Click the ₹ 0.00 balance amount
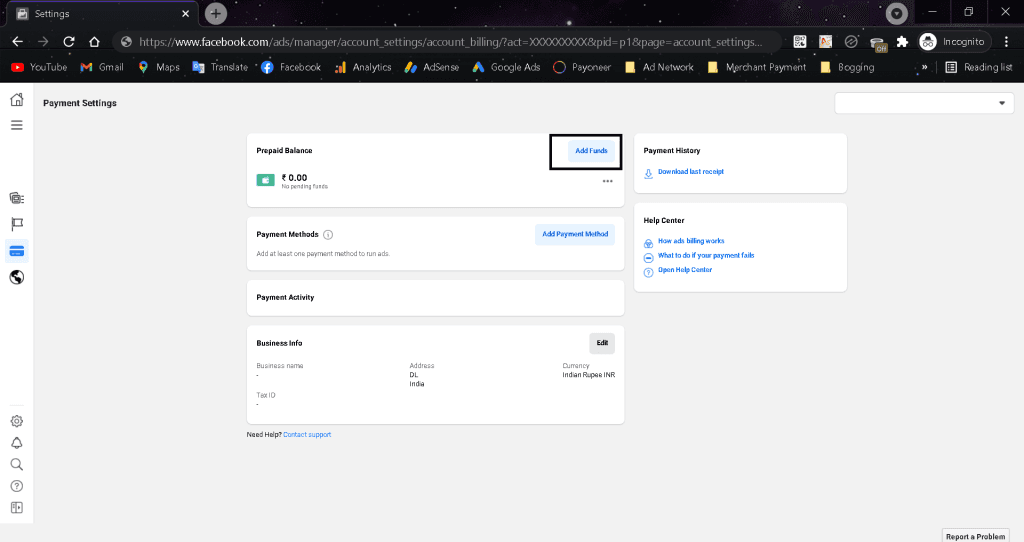 tap(294, 178)
